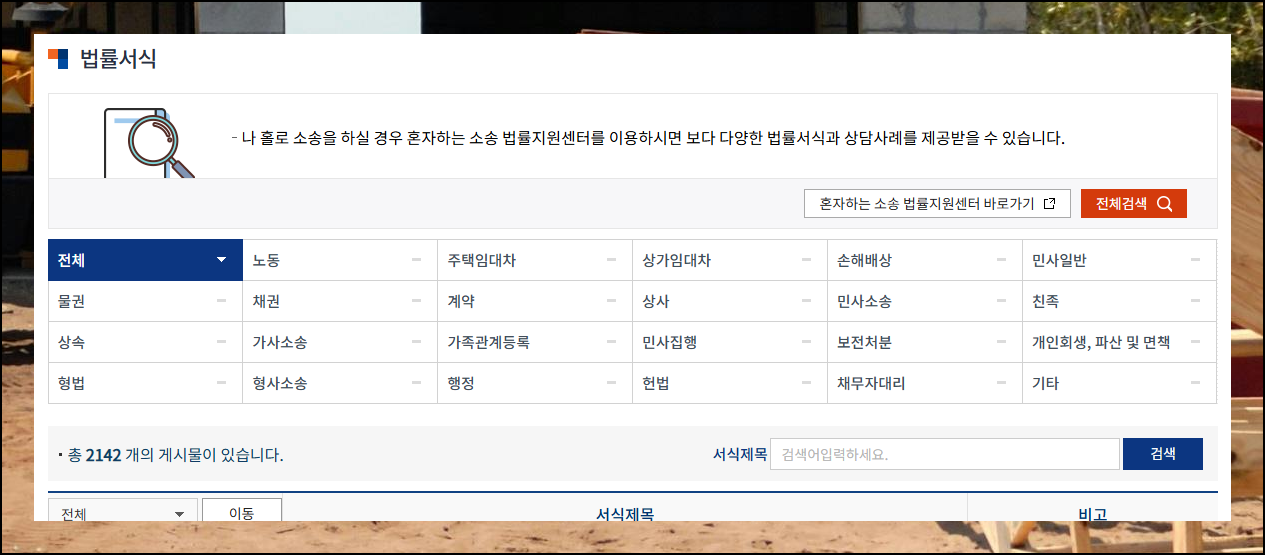
Task: Click the 이동 button
Action: [241, 512]
